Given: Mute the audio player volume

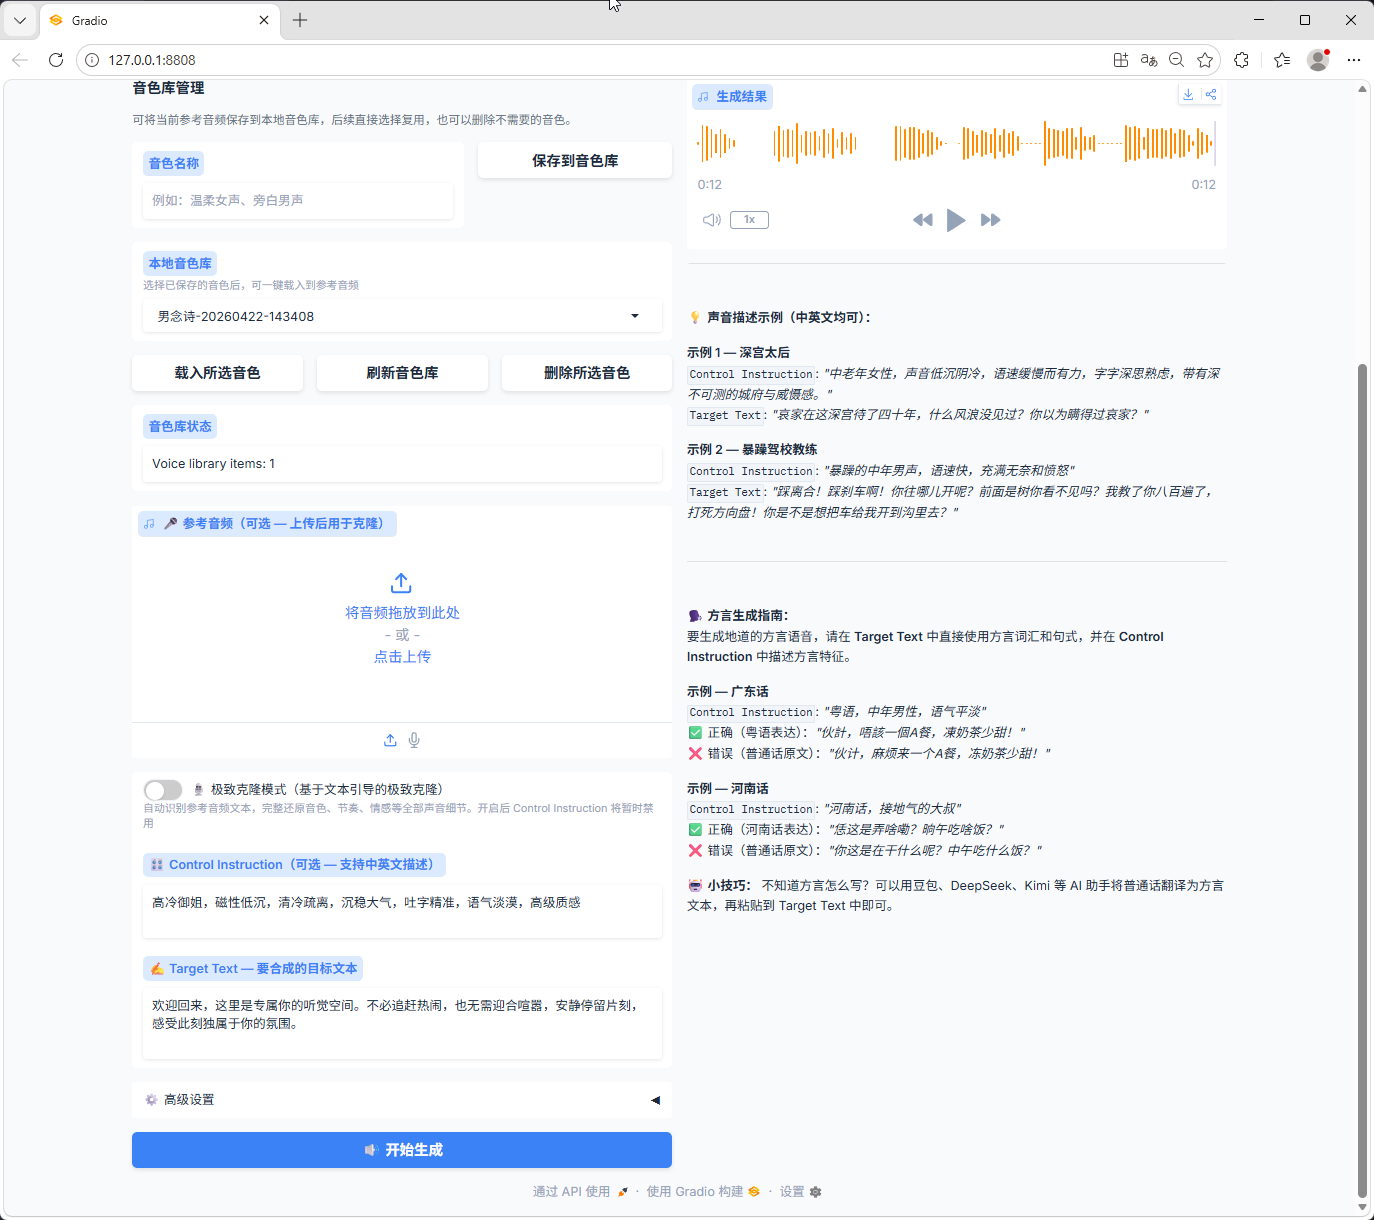Looking at the screenshot, I should click(711, 220).
